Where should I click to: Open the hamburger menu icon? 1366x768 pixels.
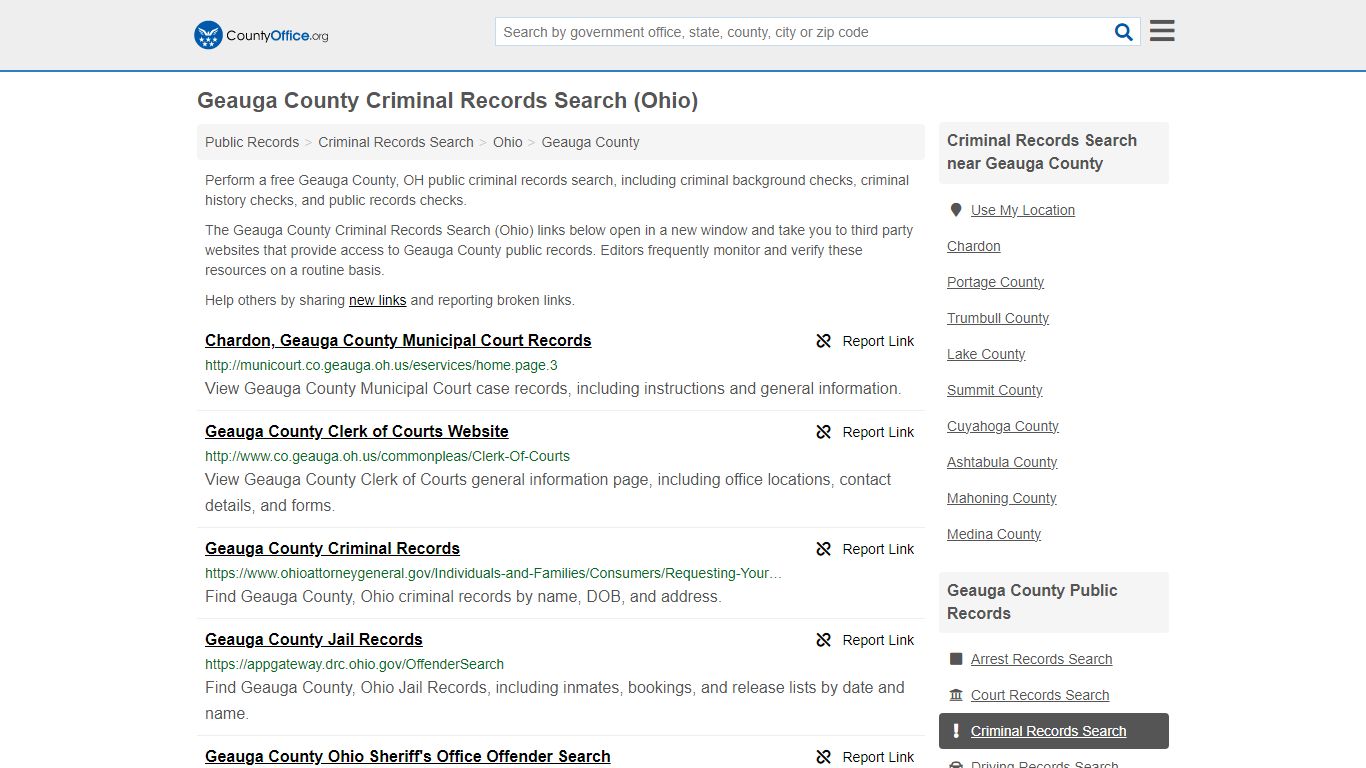tap(1162, 31)
